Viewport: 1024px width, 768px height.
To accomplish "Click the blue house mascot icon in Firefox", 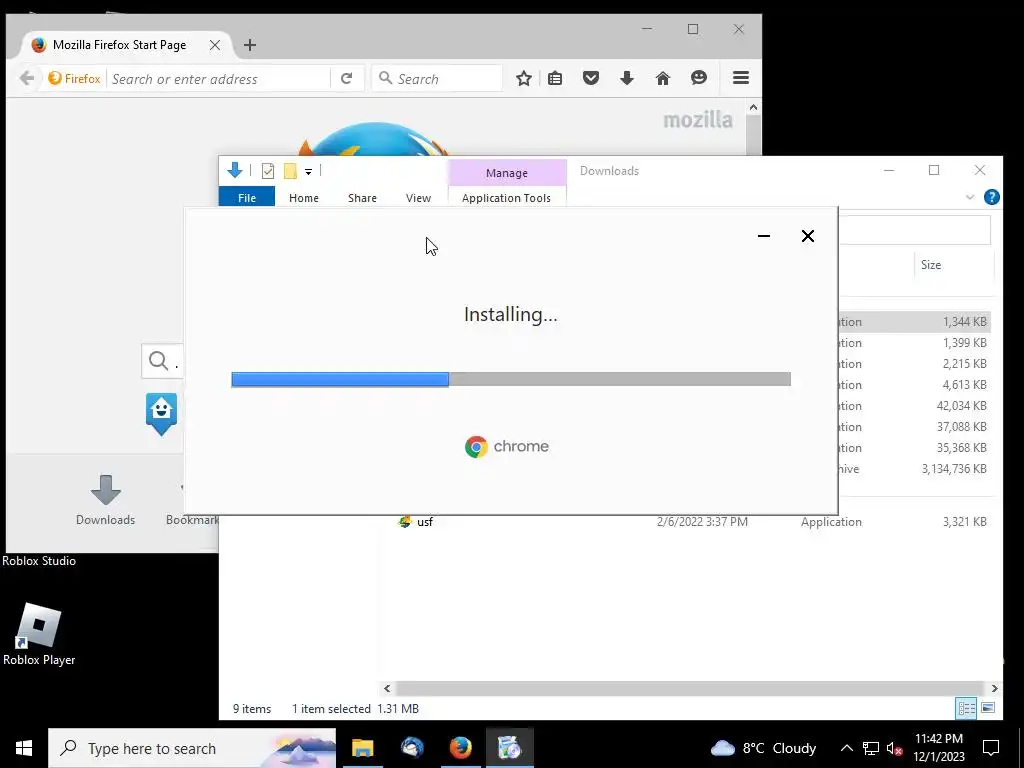I will [161, 414].
